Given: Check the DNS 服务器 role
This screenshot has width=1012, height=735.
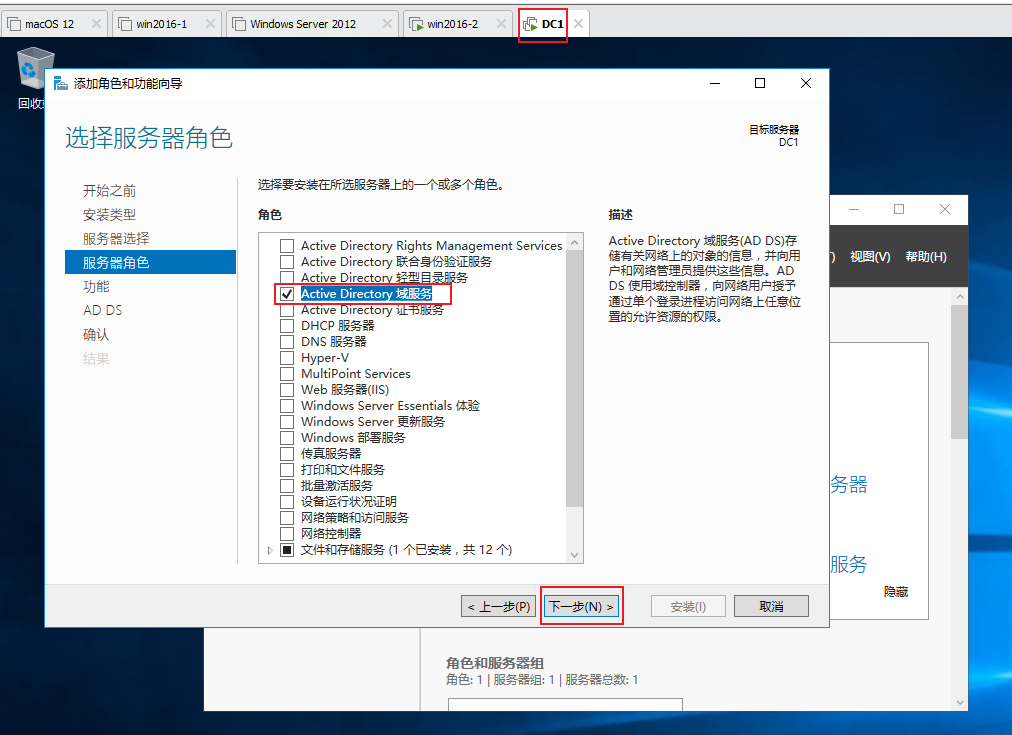Looking at the screenshot, I should pos(287,342).
